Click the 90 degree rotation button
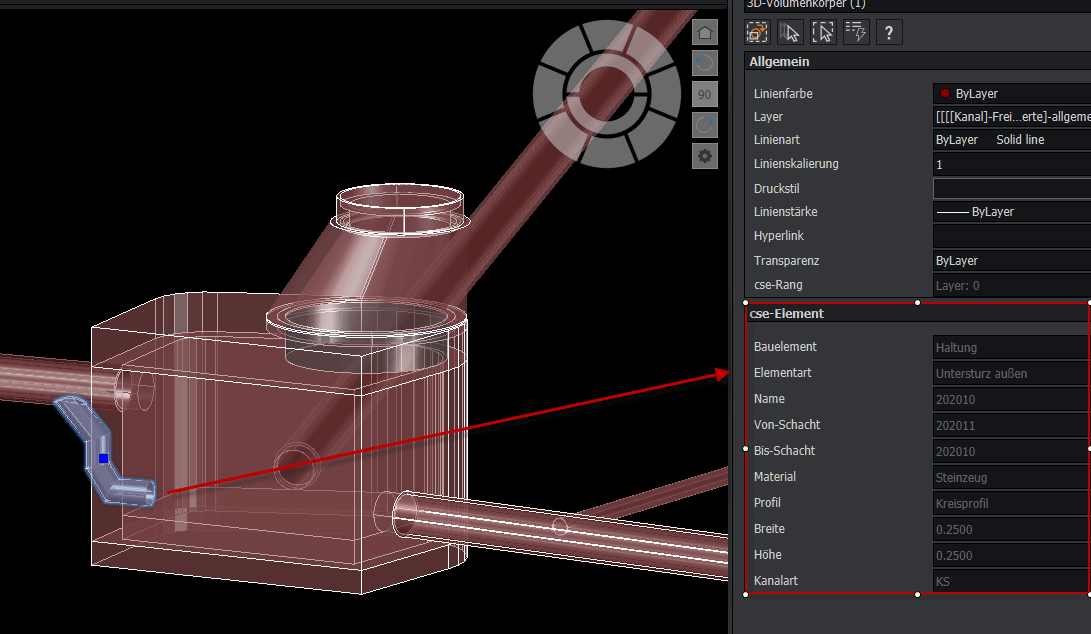The width and height of the screenshot is (1091, 634). point(705,95)
